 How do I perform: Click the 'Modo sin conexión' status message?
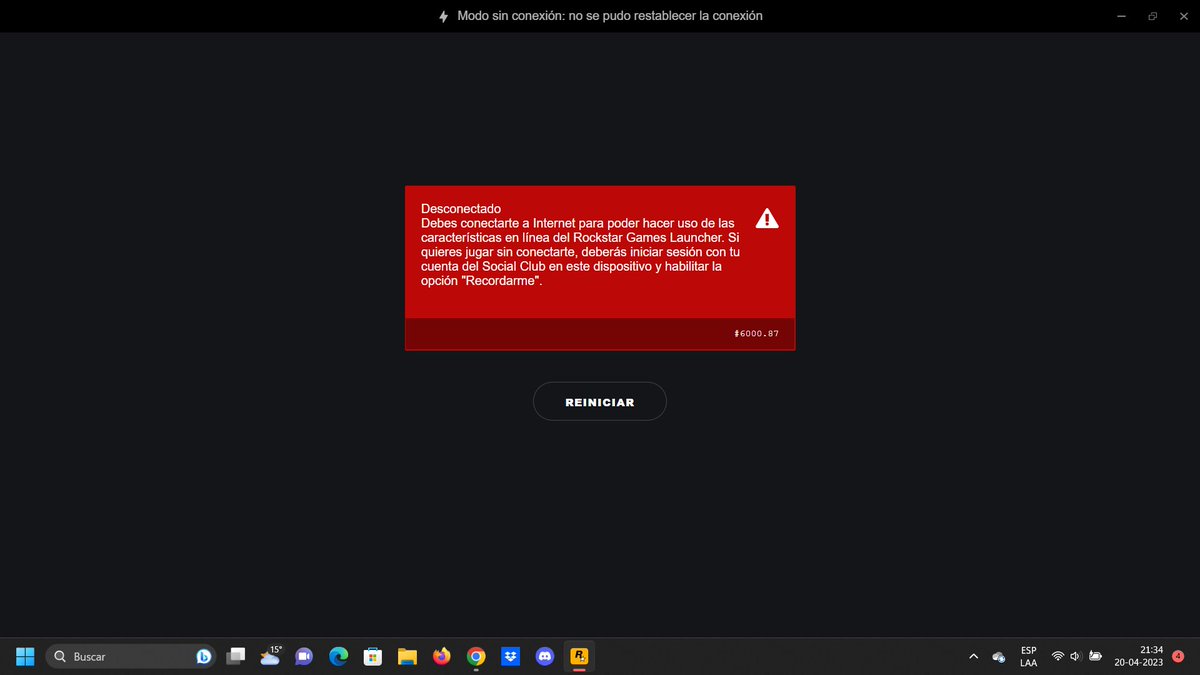click(610, 16)
